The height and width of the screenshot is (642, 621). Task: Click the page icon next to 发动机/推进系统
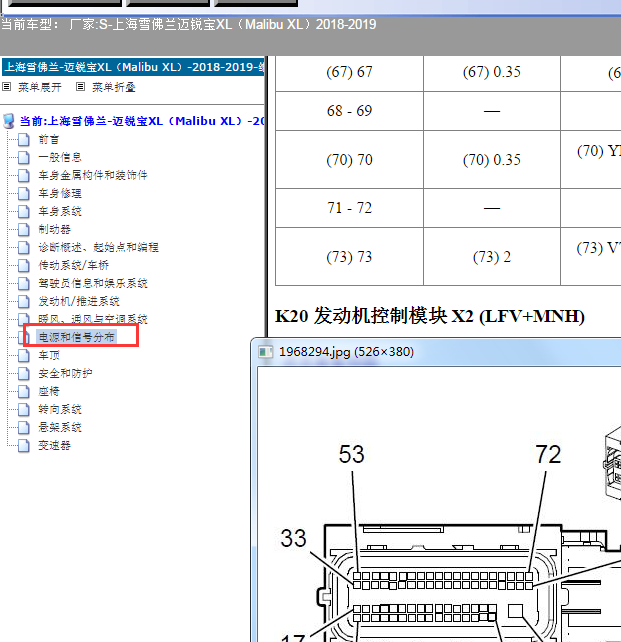click(x=24, y=302)
